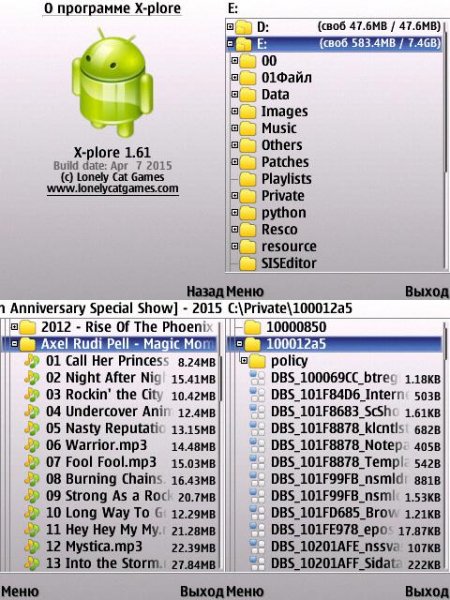Select the DBS_10201AFF_Sidata file name

[x=337, y=563]
